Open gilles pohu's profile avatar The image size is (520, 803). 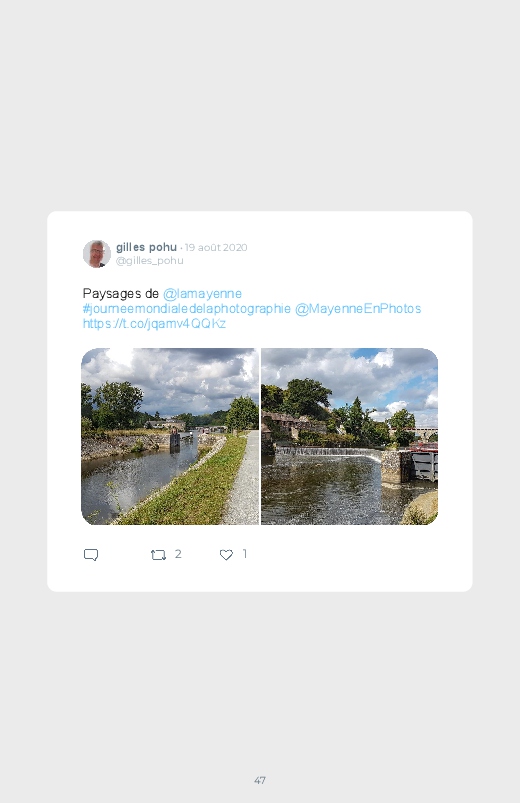(97, 253)
